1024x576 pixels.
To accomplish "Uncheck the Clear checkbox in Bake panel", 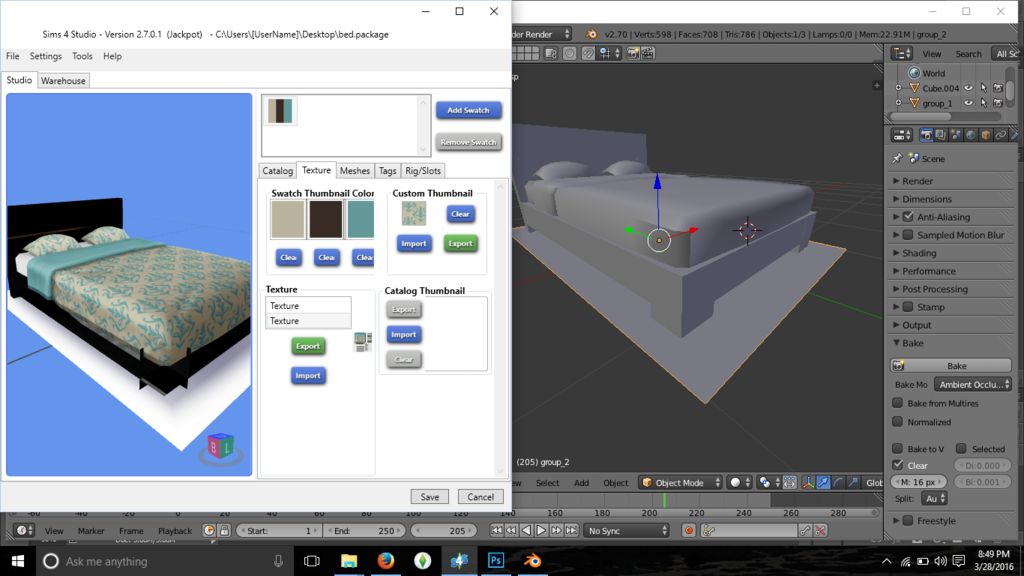I will click(x=898, y=465).
